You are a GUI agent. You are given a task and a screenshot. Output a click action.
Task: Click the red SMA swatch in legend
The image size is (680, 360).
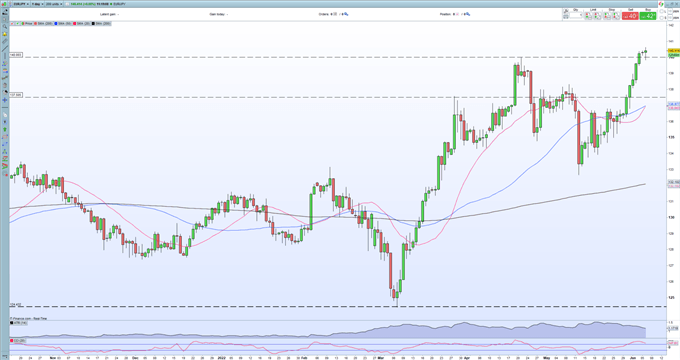35,23
